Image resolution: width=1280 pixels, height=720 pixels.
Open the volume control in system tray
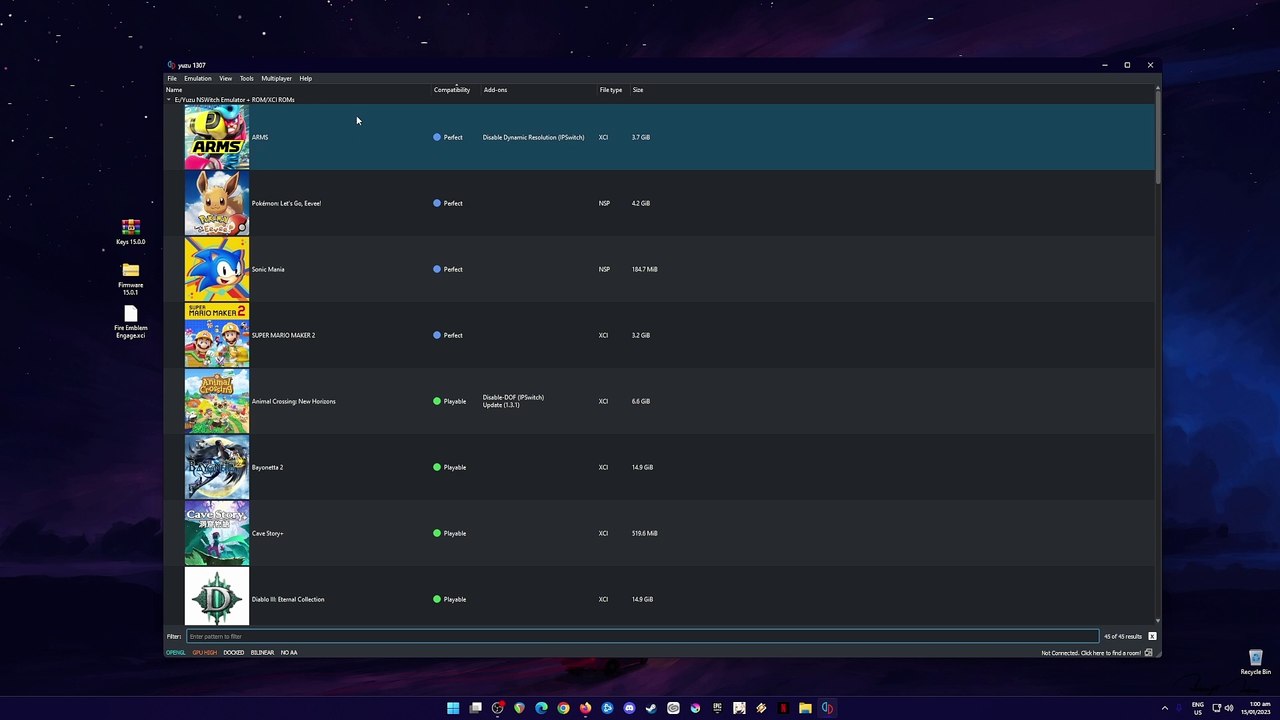(x=1229, y=708)
